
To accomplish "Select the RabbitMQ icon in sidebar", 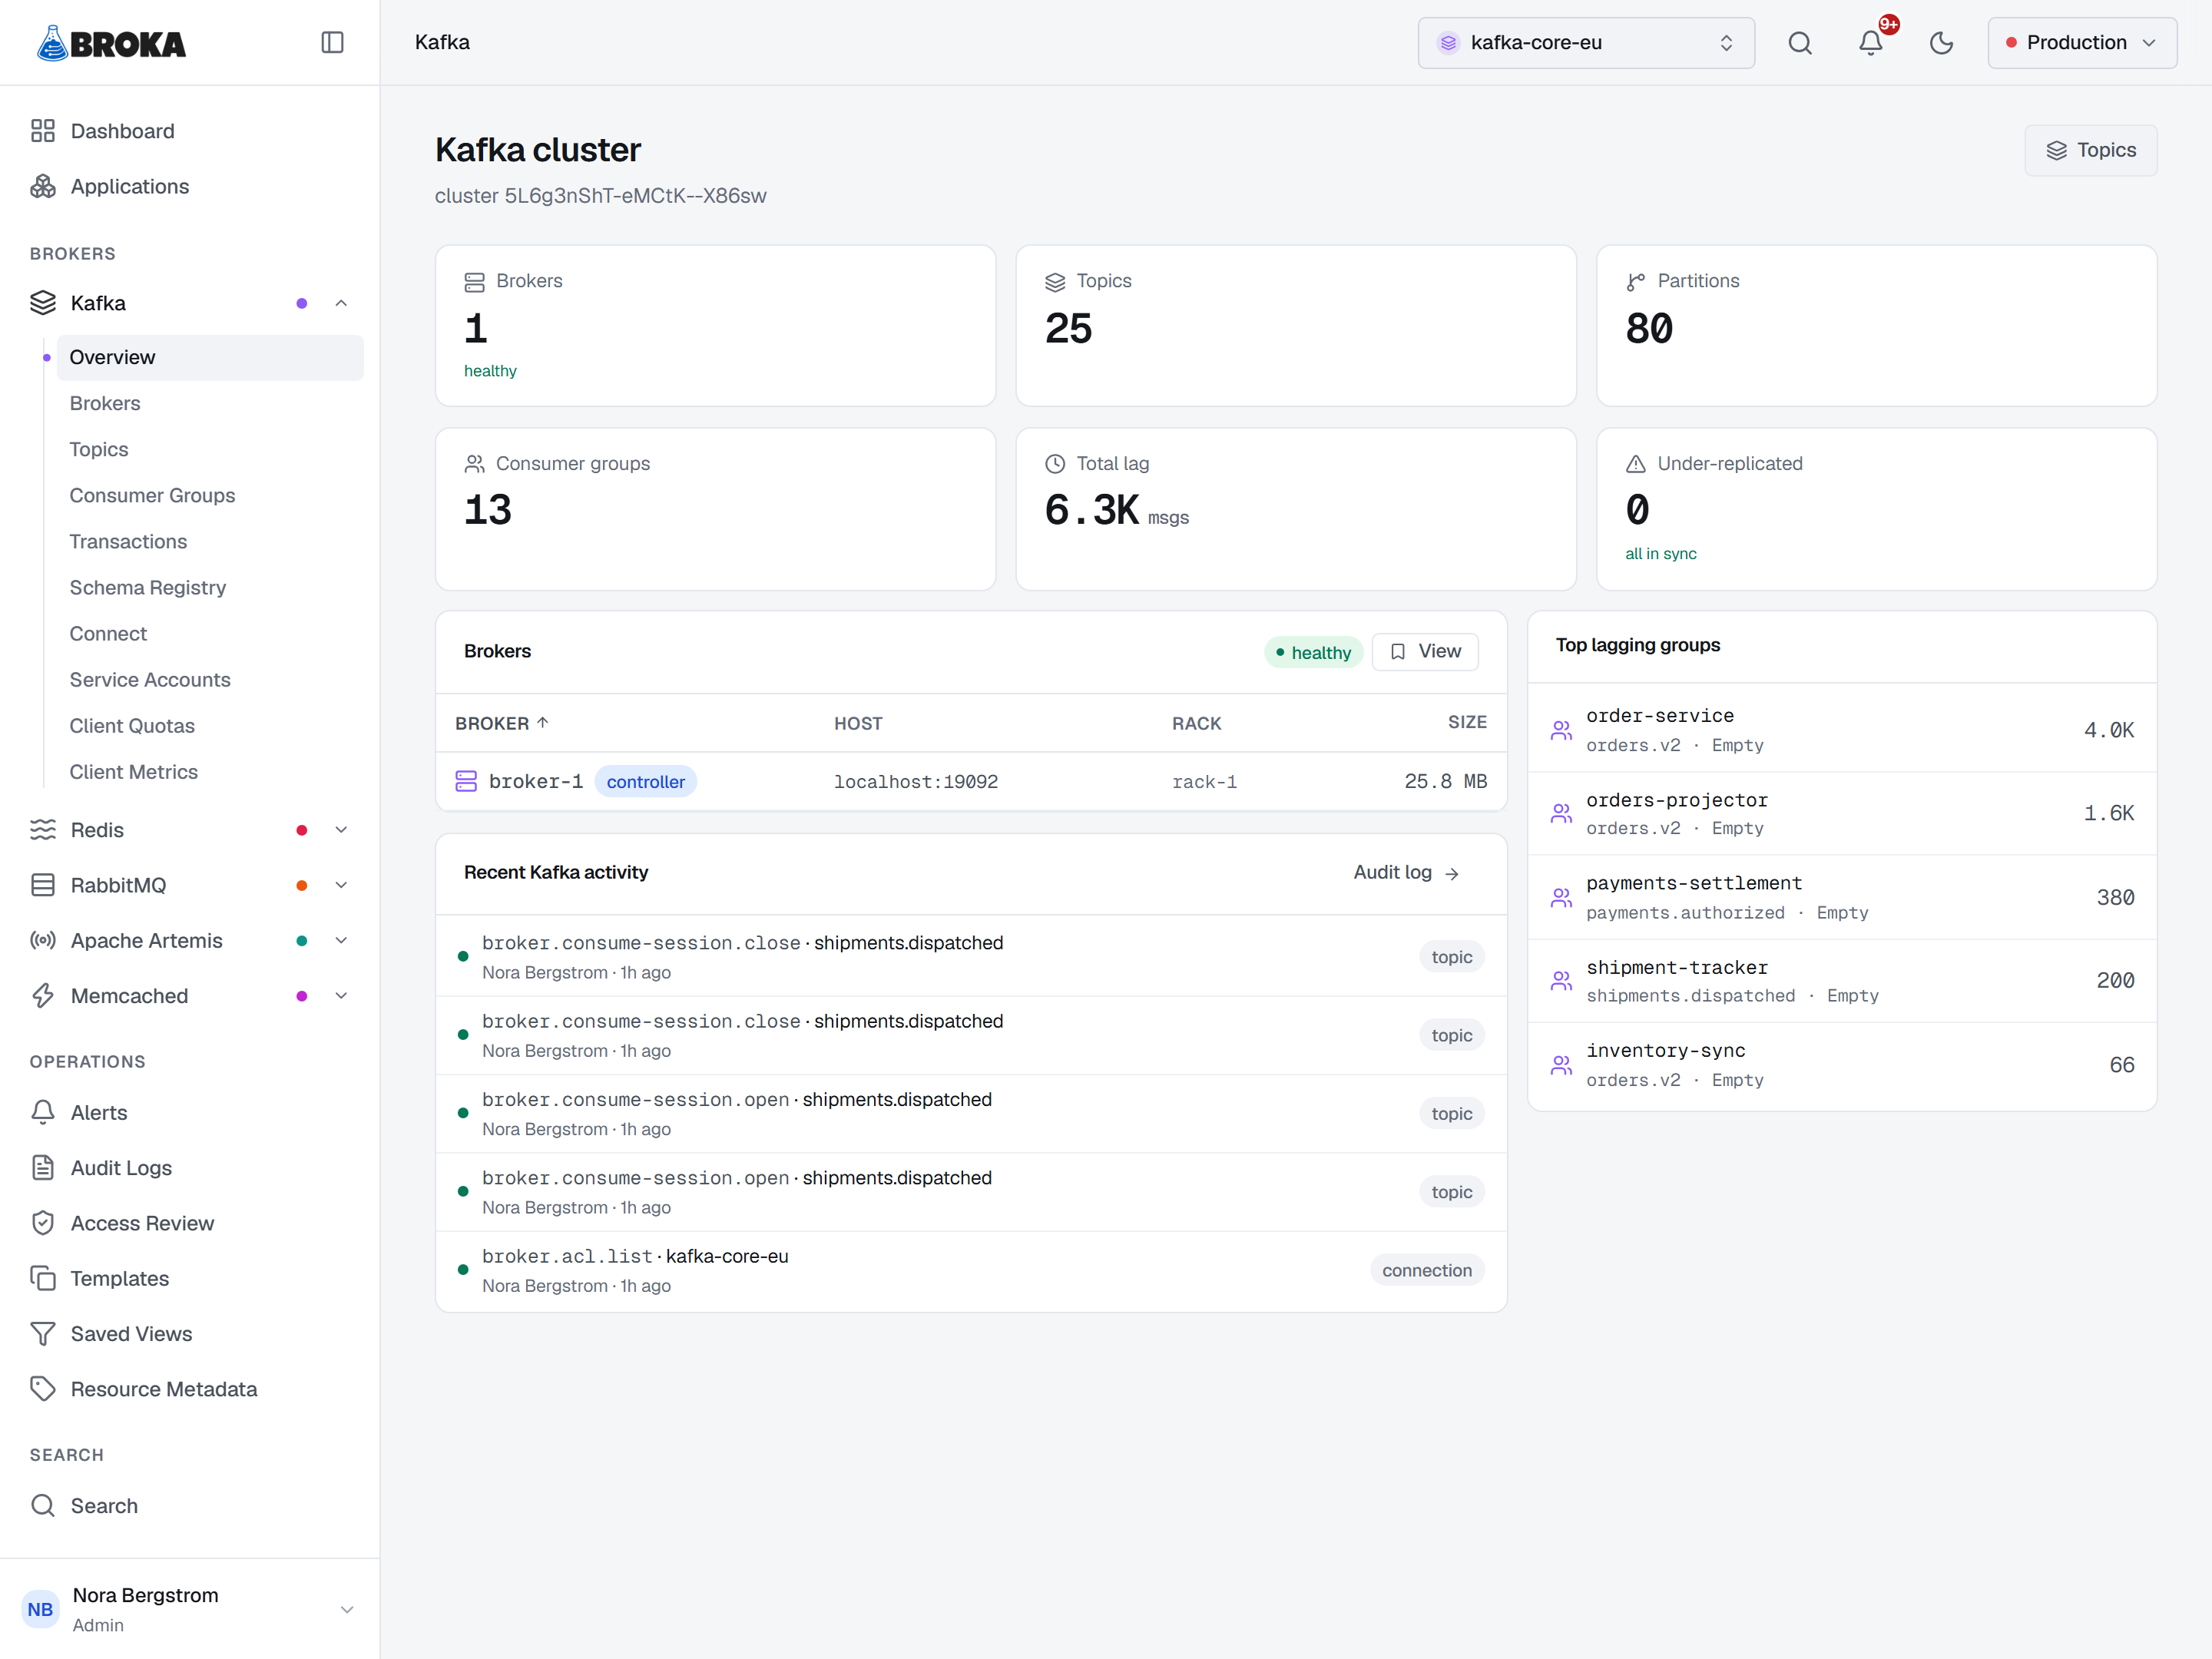I will 43,885.
